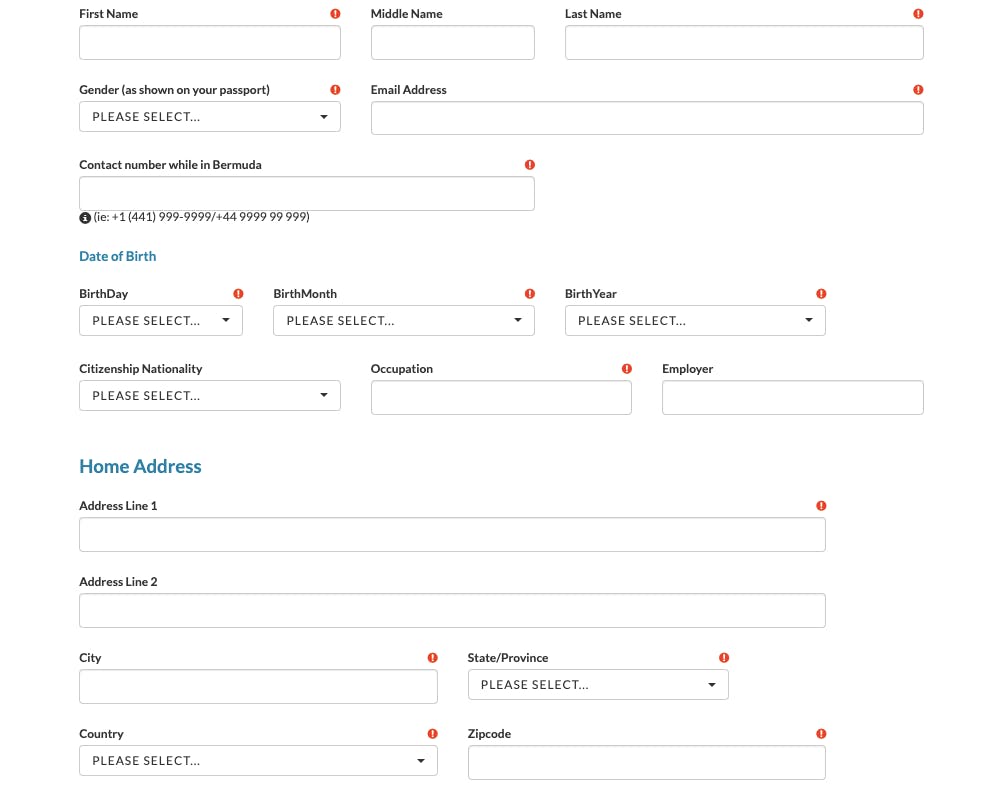
Task: Open the Gender dropdown
Action: 210,117
